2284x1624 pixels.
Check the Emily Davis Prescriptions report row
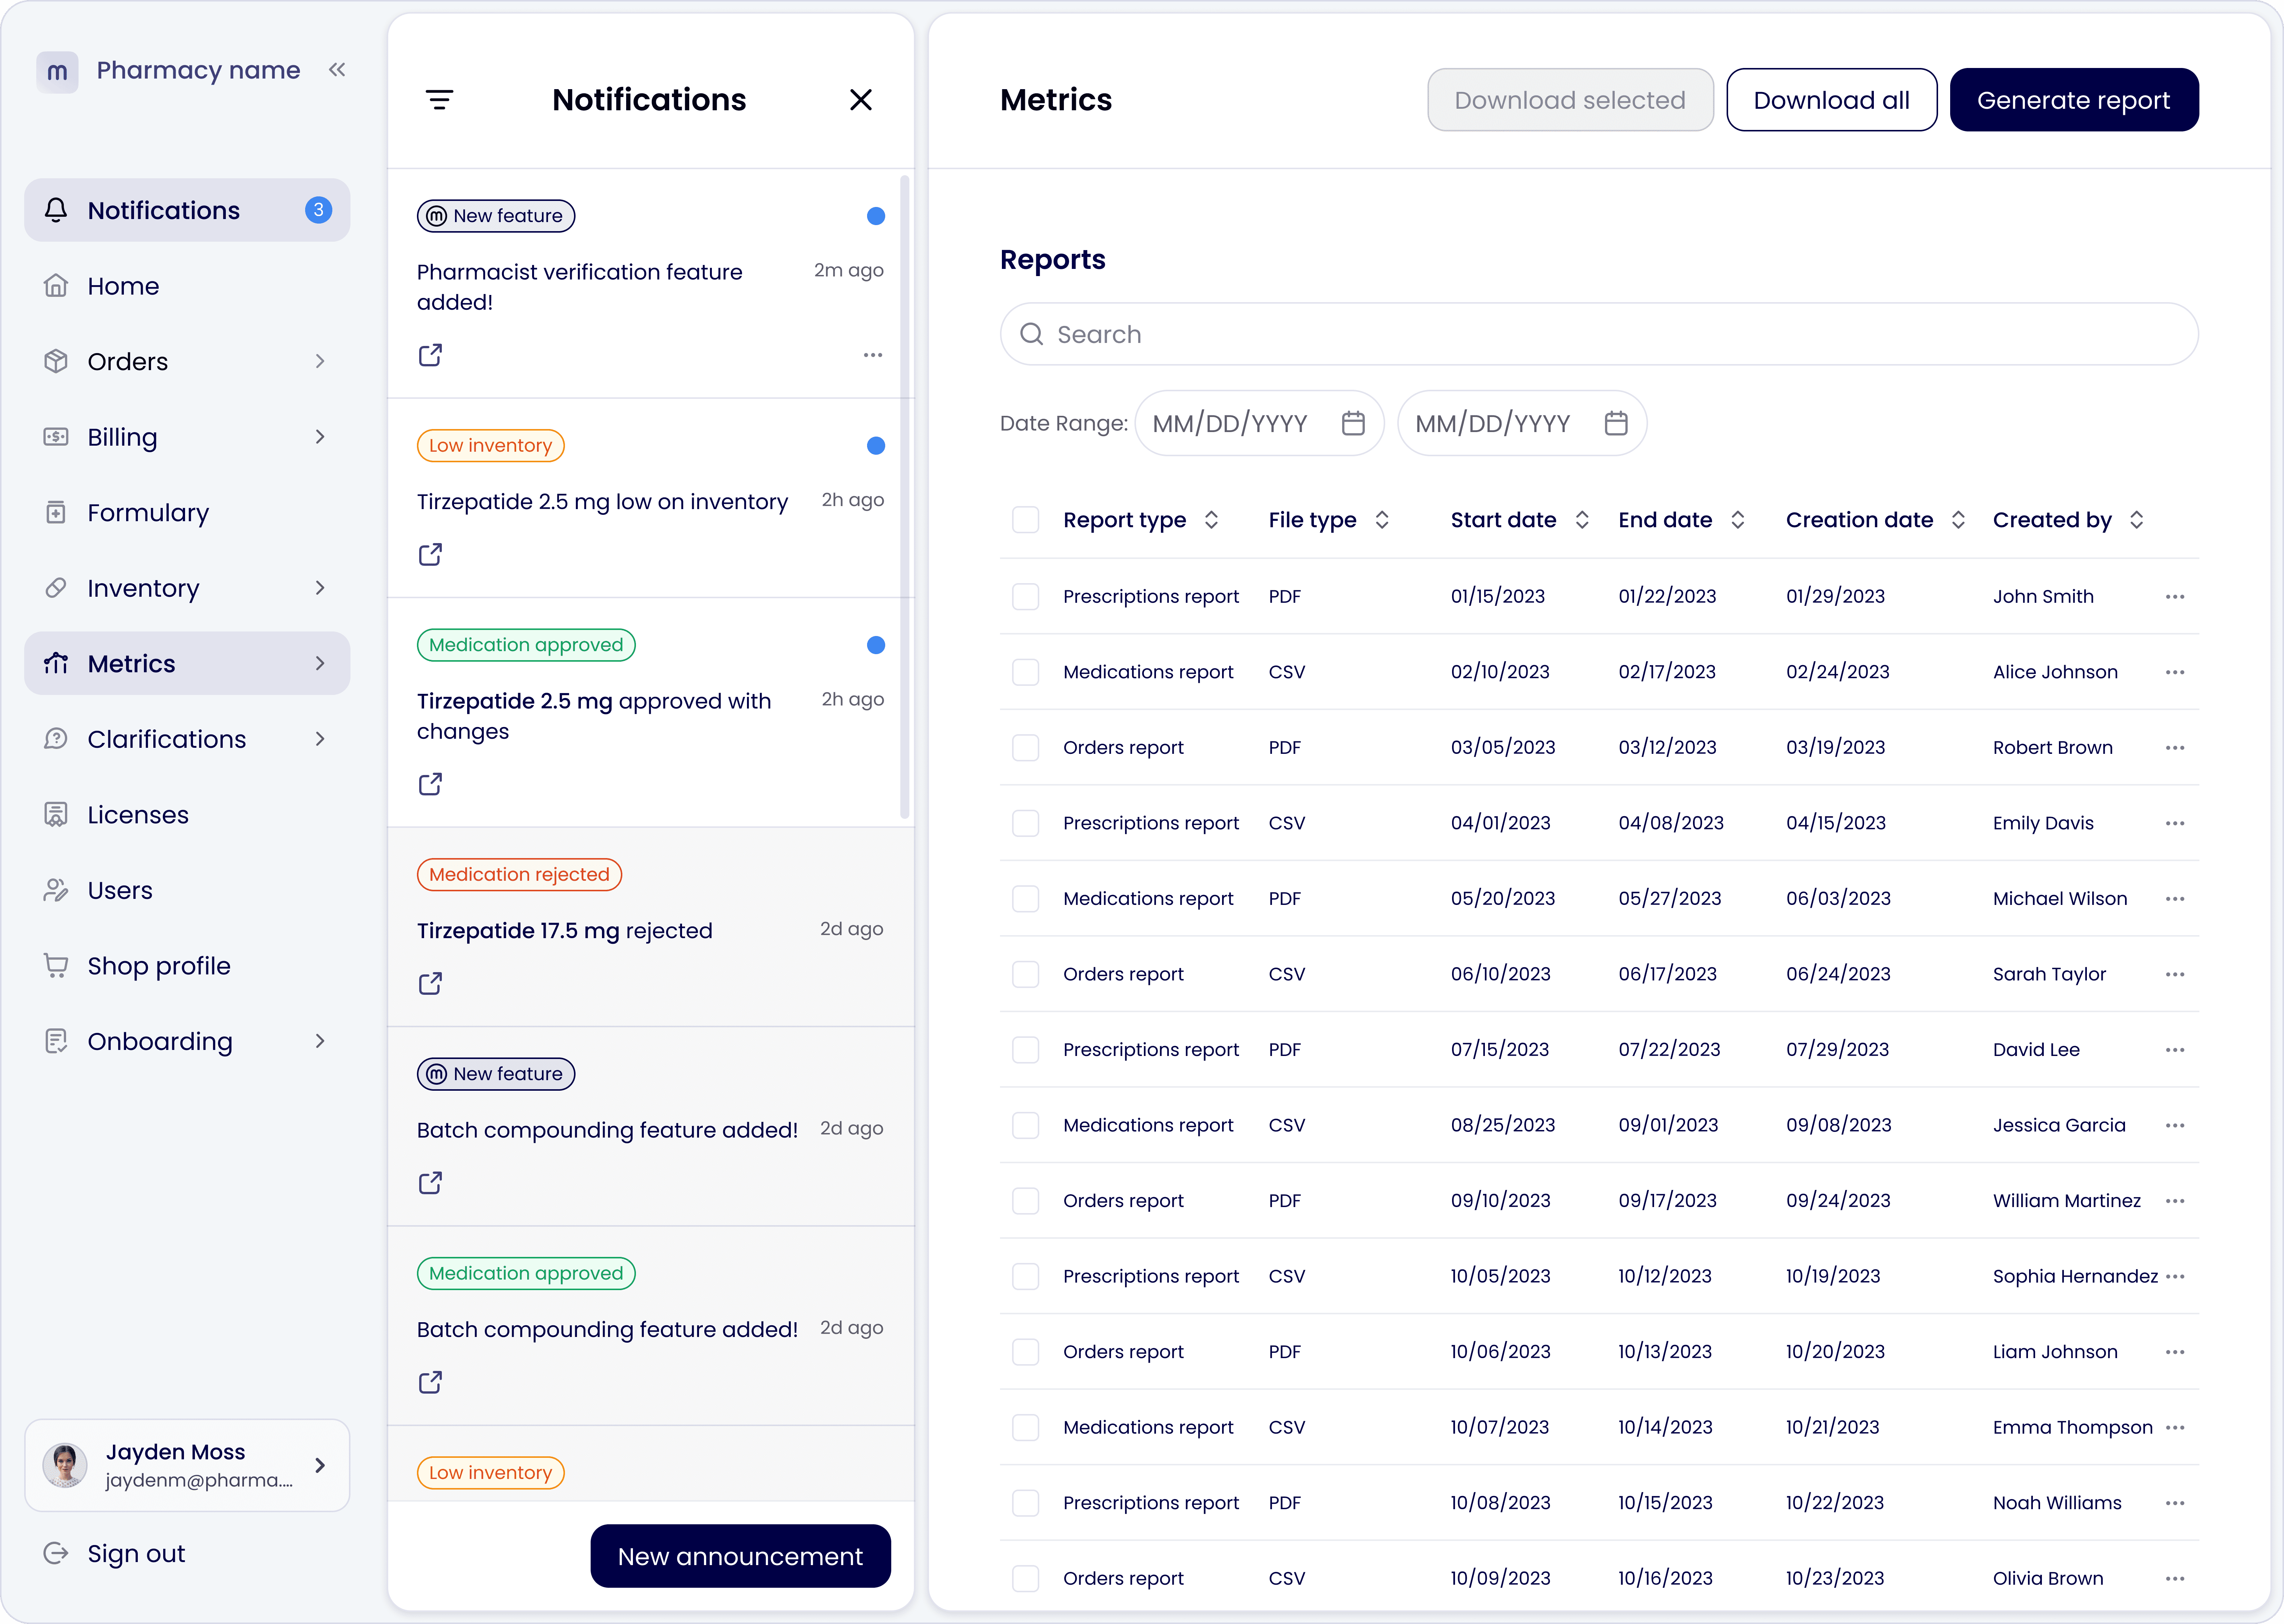(x=1025, y=823)
